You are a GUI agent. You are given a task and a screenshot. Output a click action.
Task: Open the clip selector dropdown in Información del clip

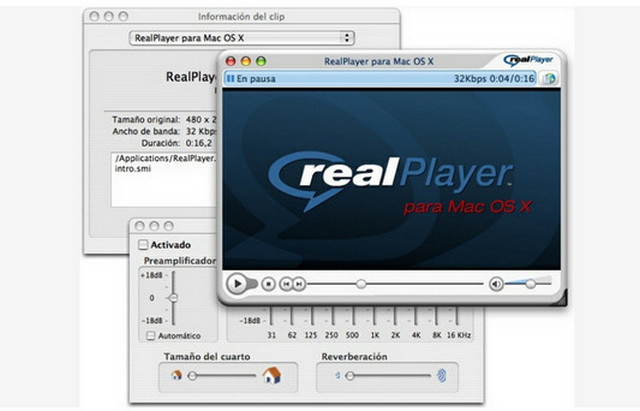pos(242,38)
